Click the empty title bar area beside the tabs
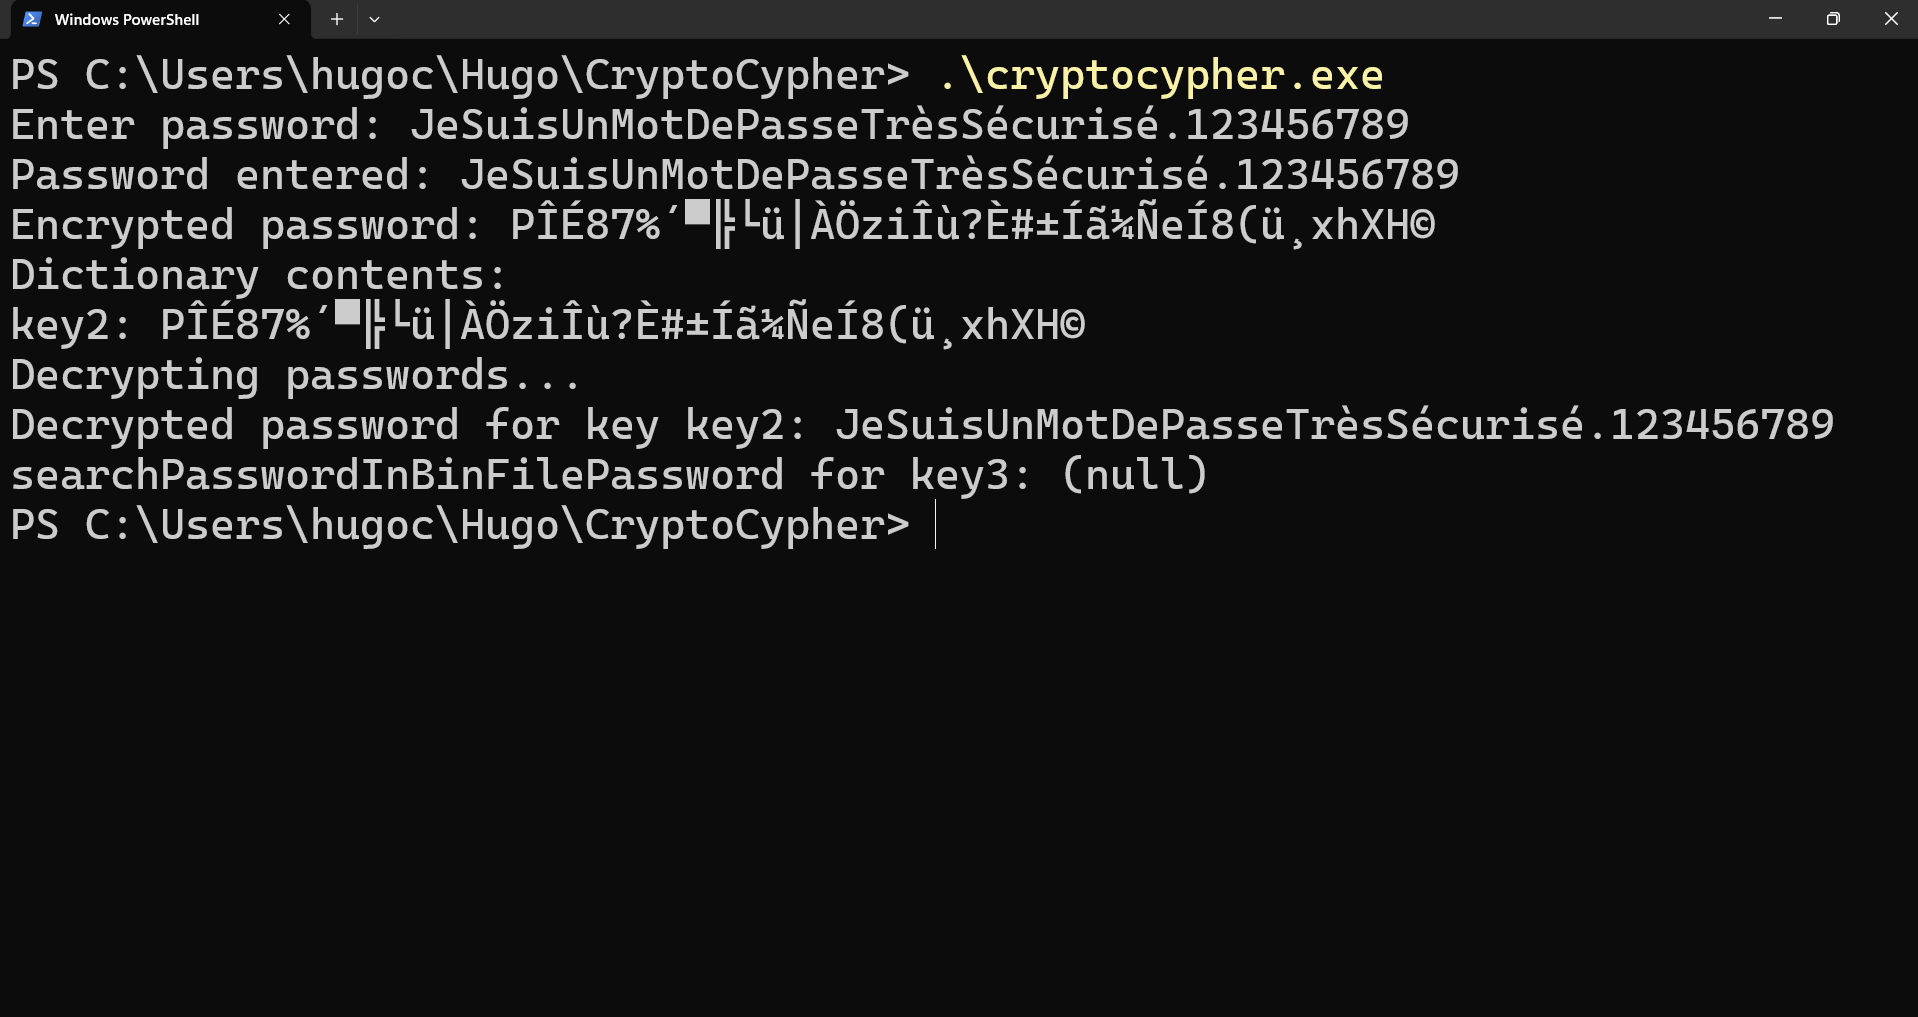Image resolution: width=1918 pixels, height=1017 pixels. tap(1060, 19)
